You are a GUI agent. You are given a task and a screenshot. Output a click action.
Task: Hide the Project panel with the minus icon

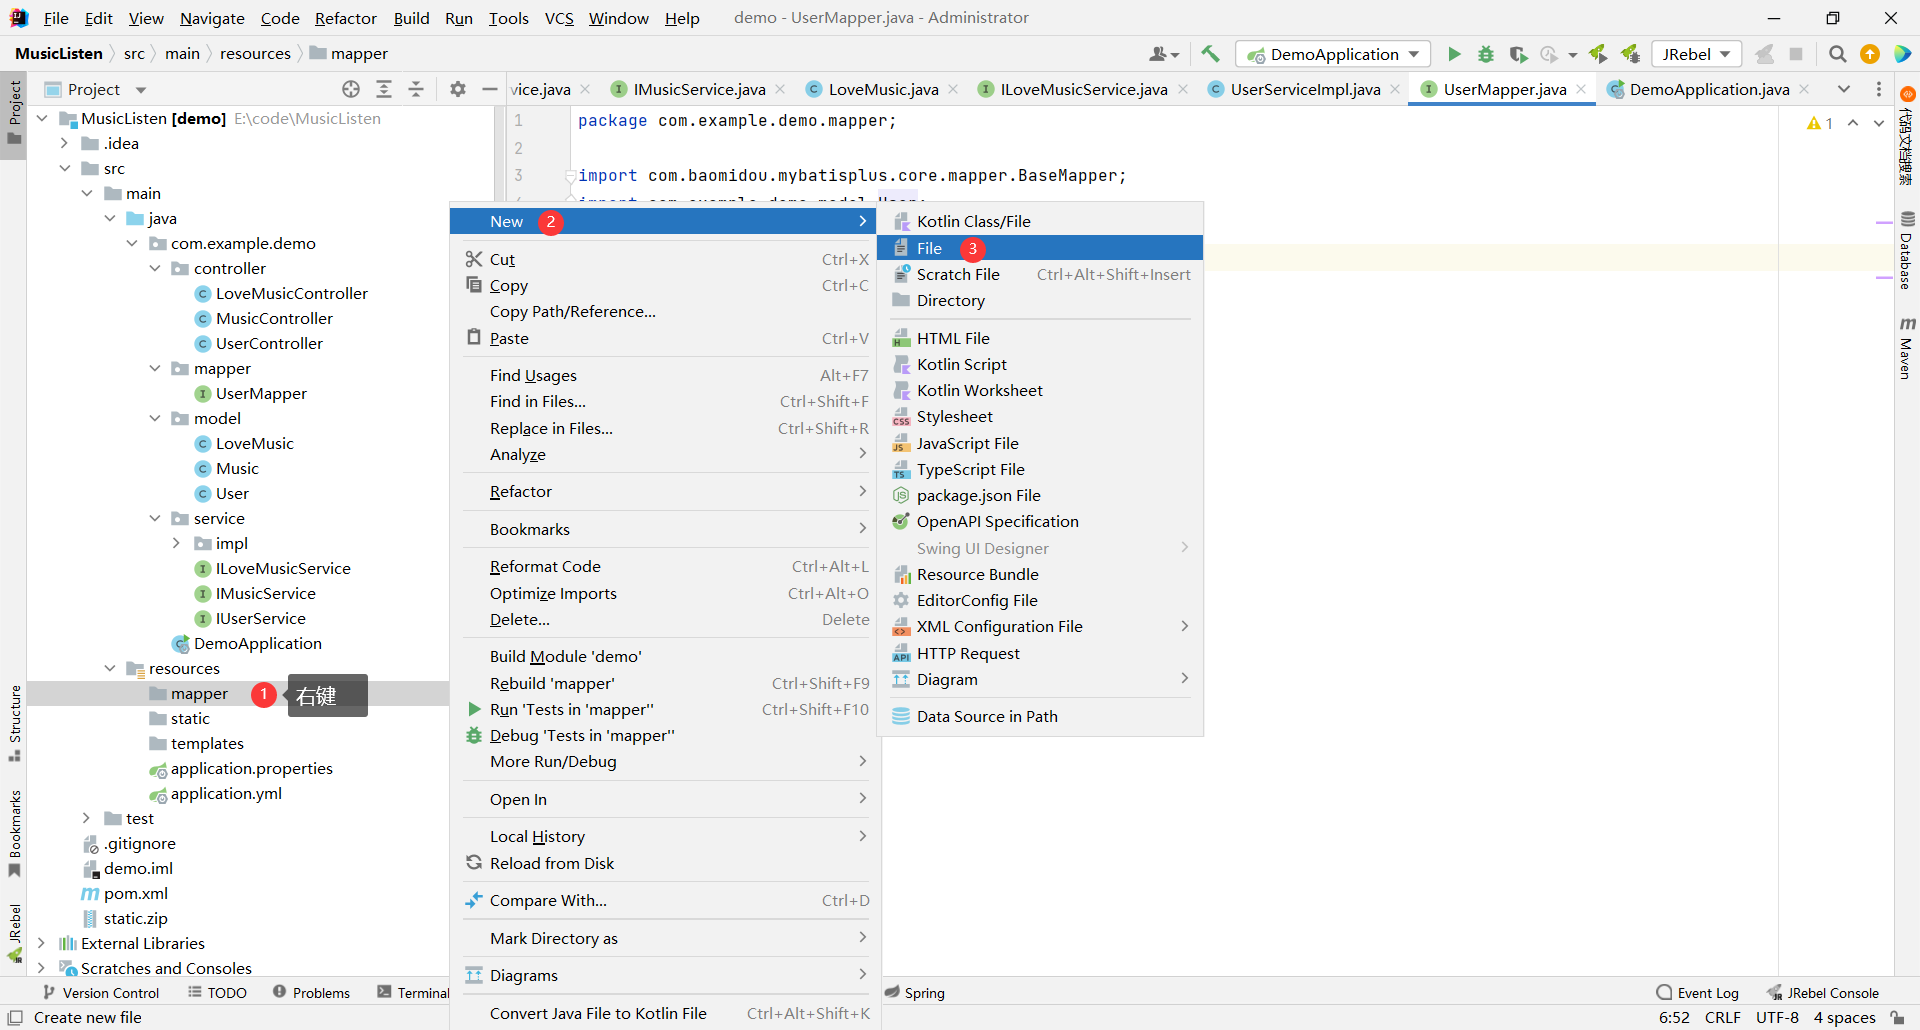pyautogui.click(x=490, y=89)
